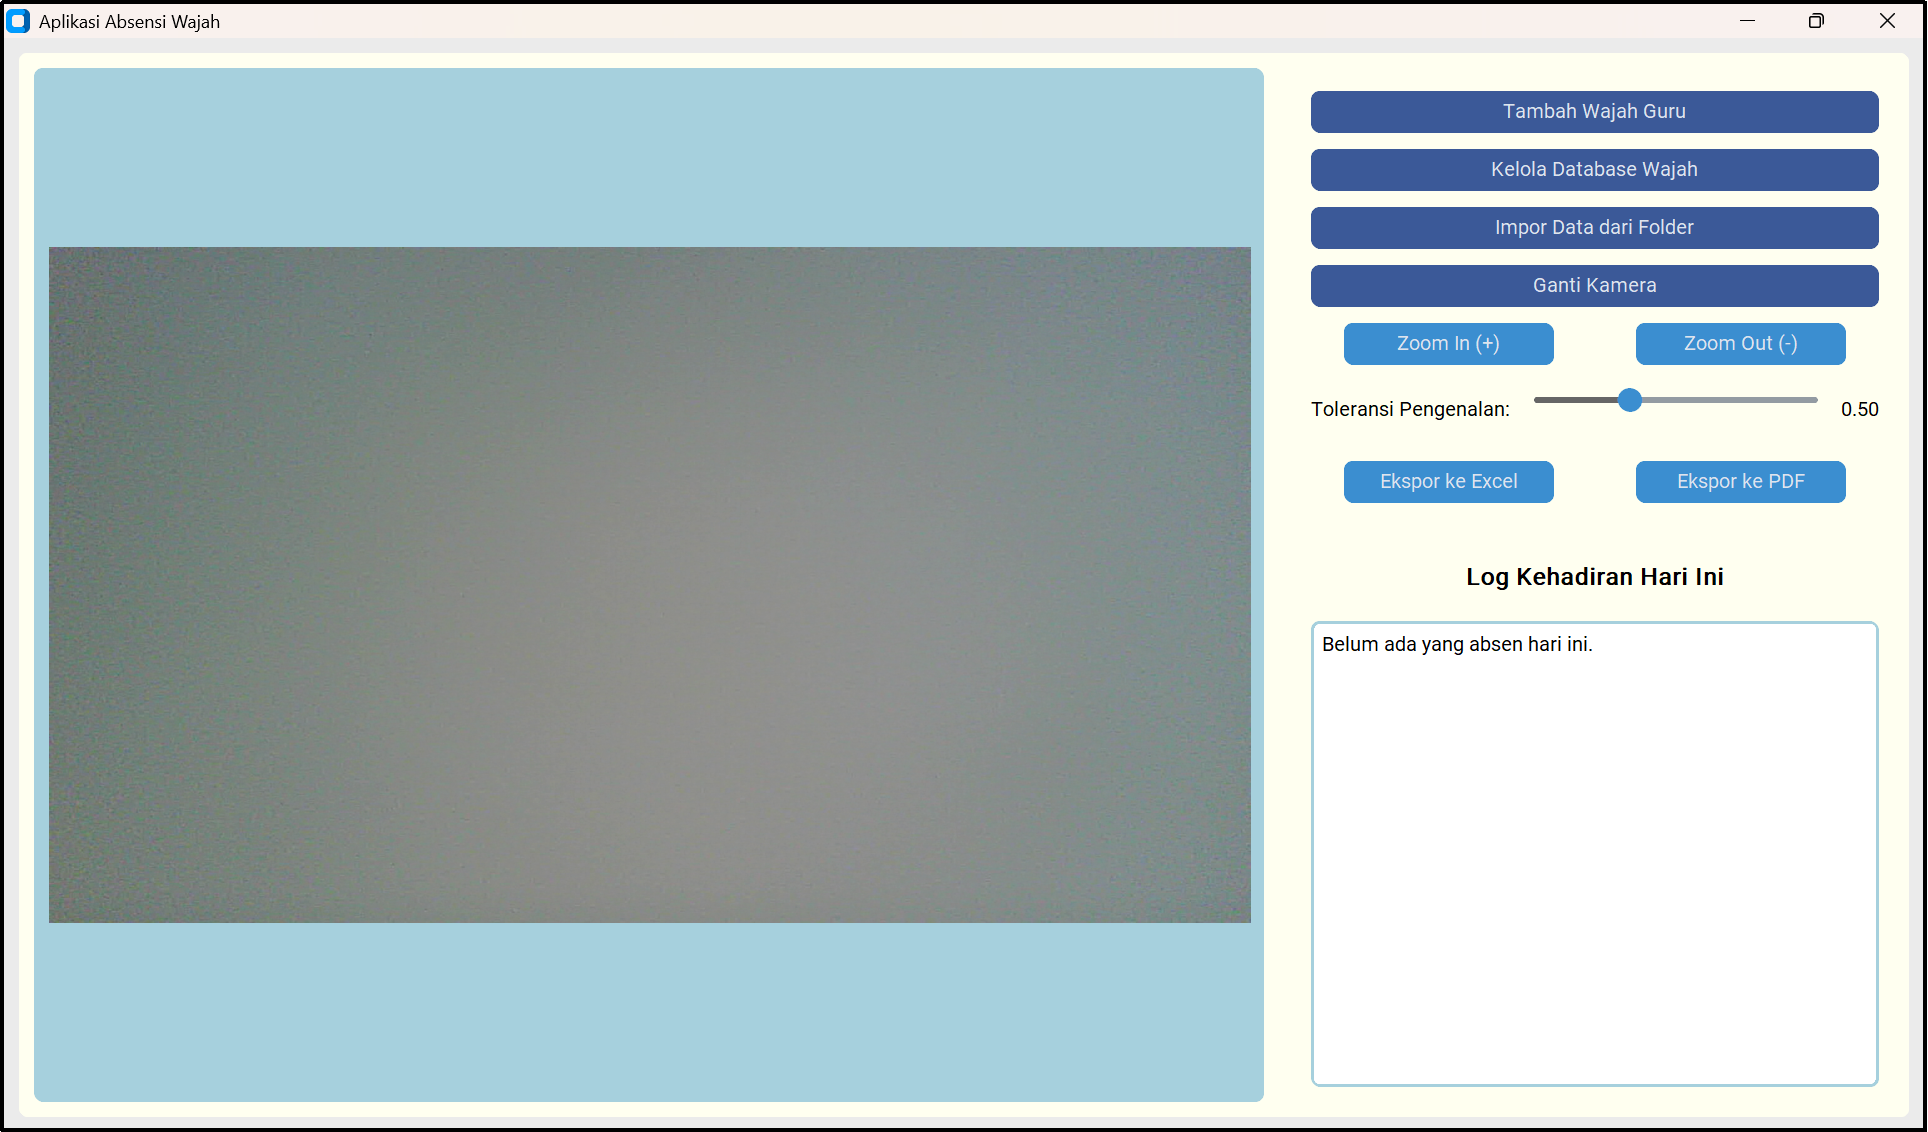The image size is (1928, 1132).
Task: Select Impor Data dari Folder
Action: coord(1594,227)
